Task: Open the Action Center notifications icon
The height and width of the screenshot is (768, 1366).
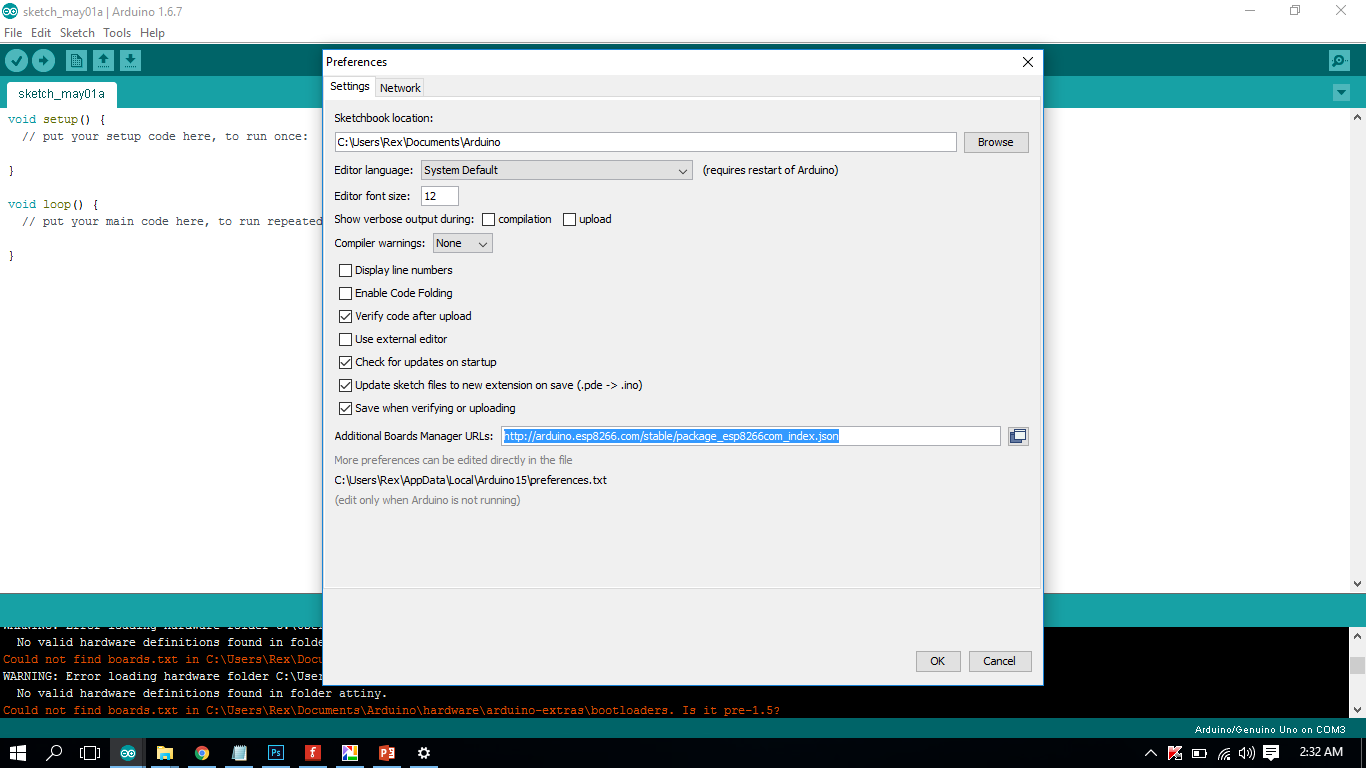Action: click(1271, 753)
